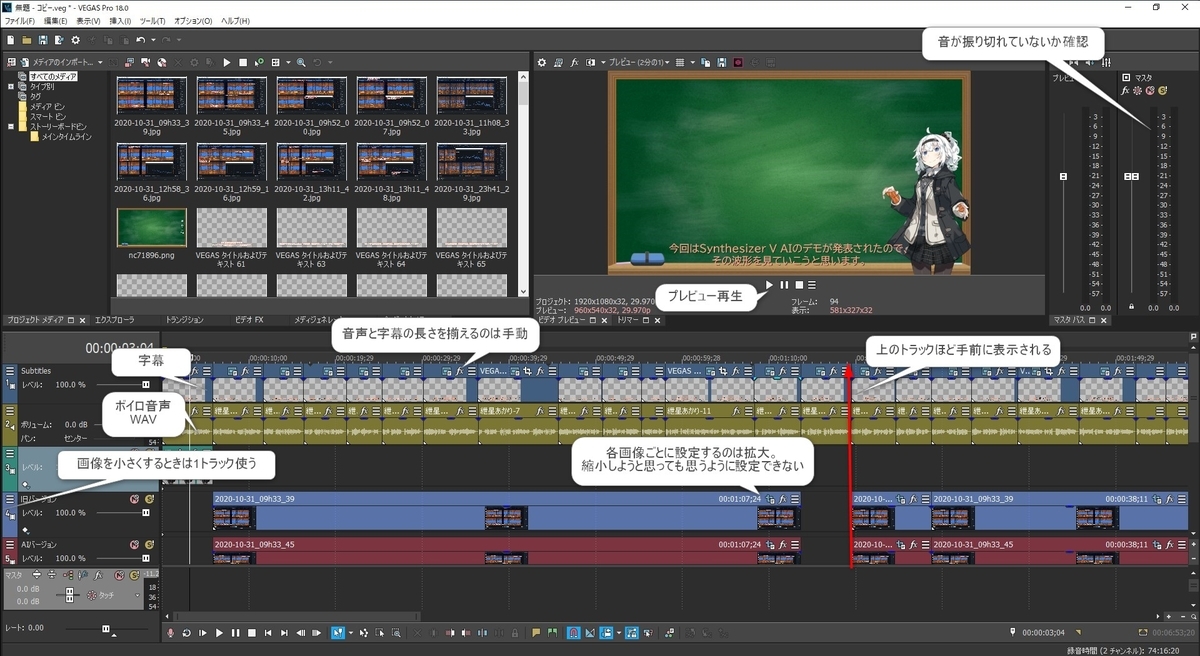Open project properties gear in main toolbar
The height and width of the screenshot is (656, 1200).
tap(76, 40)
